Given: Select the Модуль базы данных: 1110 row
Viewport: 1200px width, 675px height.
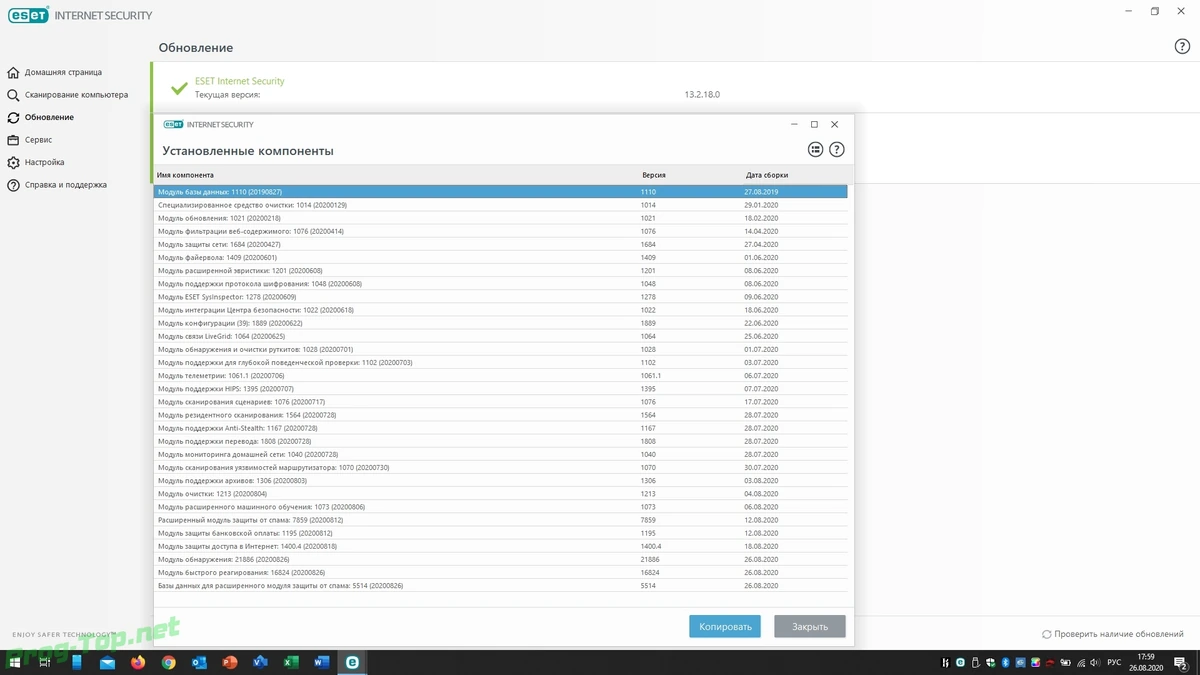Looking at the screenshot, I should click(500, 191).
